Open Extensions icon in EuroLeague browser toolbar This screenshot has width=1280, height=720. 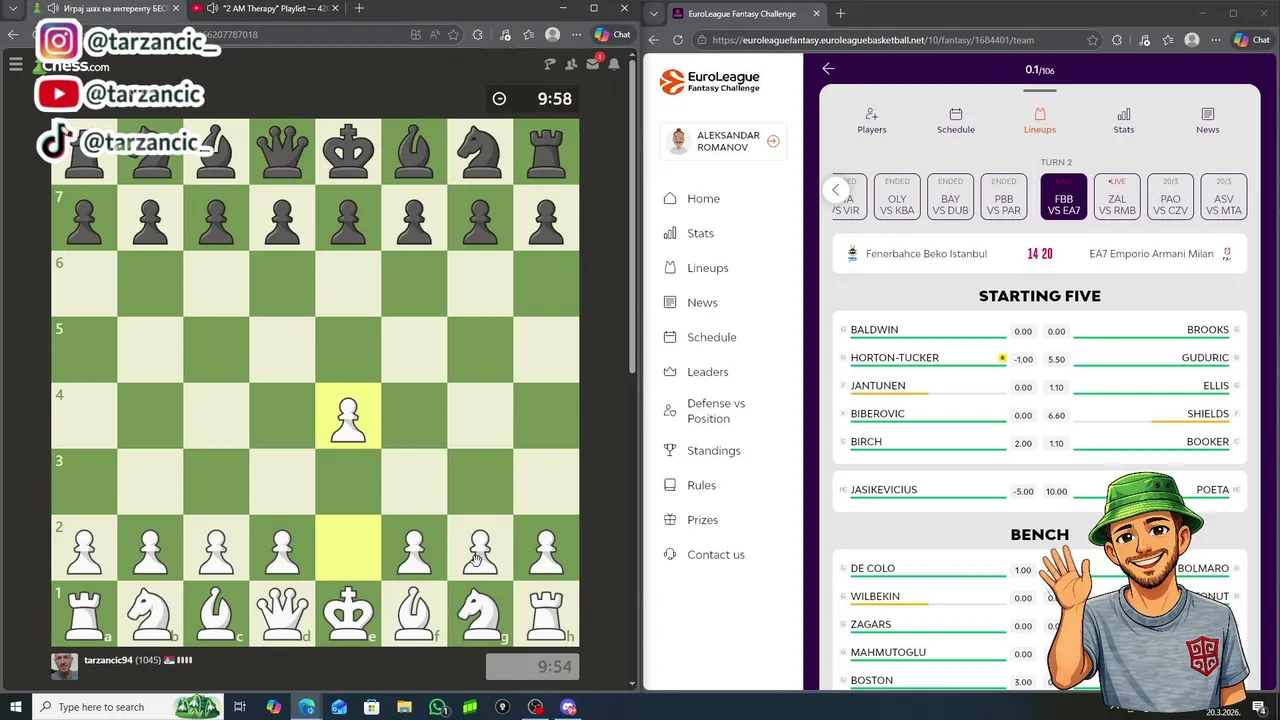[1117, 40]
